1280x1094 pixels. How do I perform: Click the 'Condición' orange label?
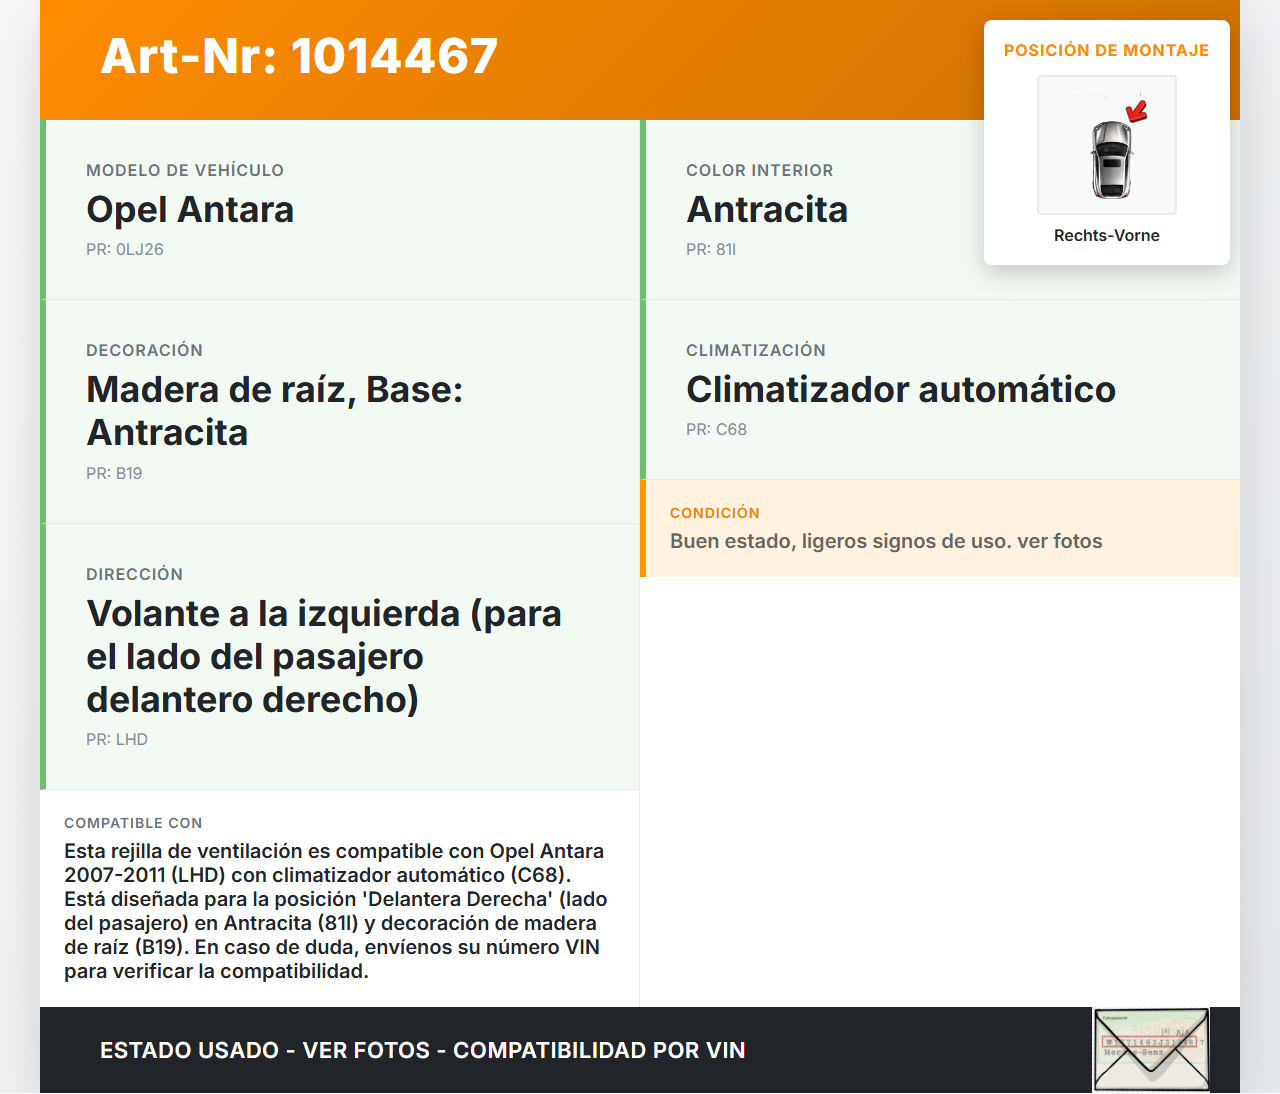point(714,513)
